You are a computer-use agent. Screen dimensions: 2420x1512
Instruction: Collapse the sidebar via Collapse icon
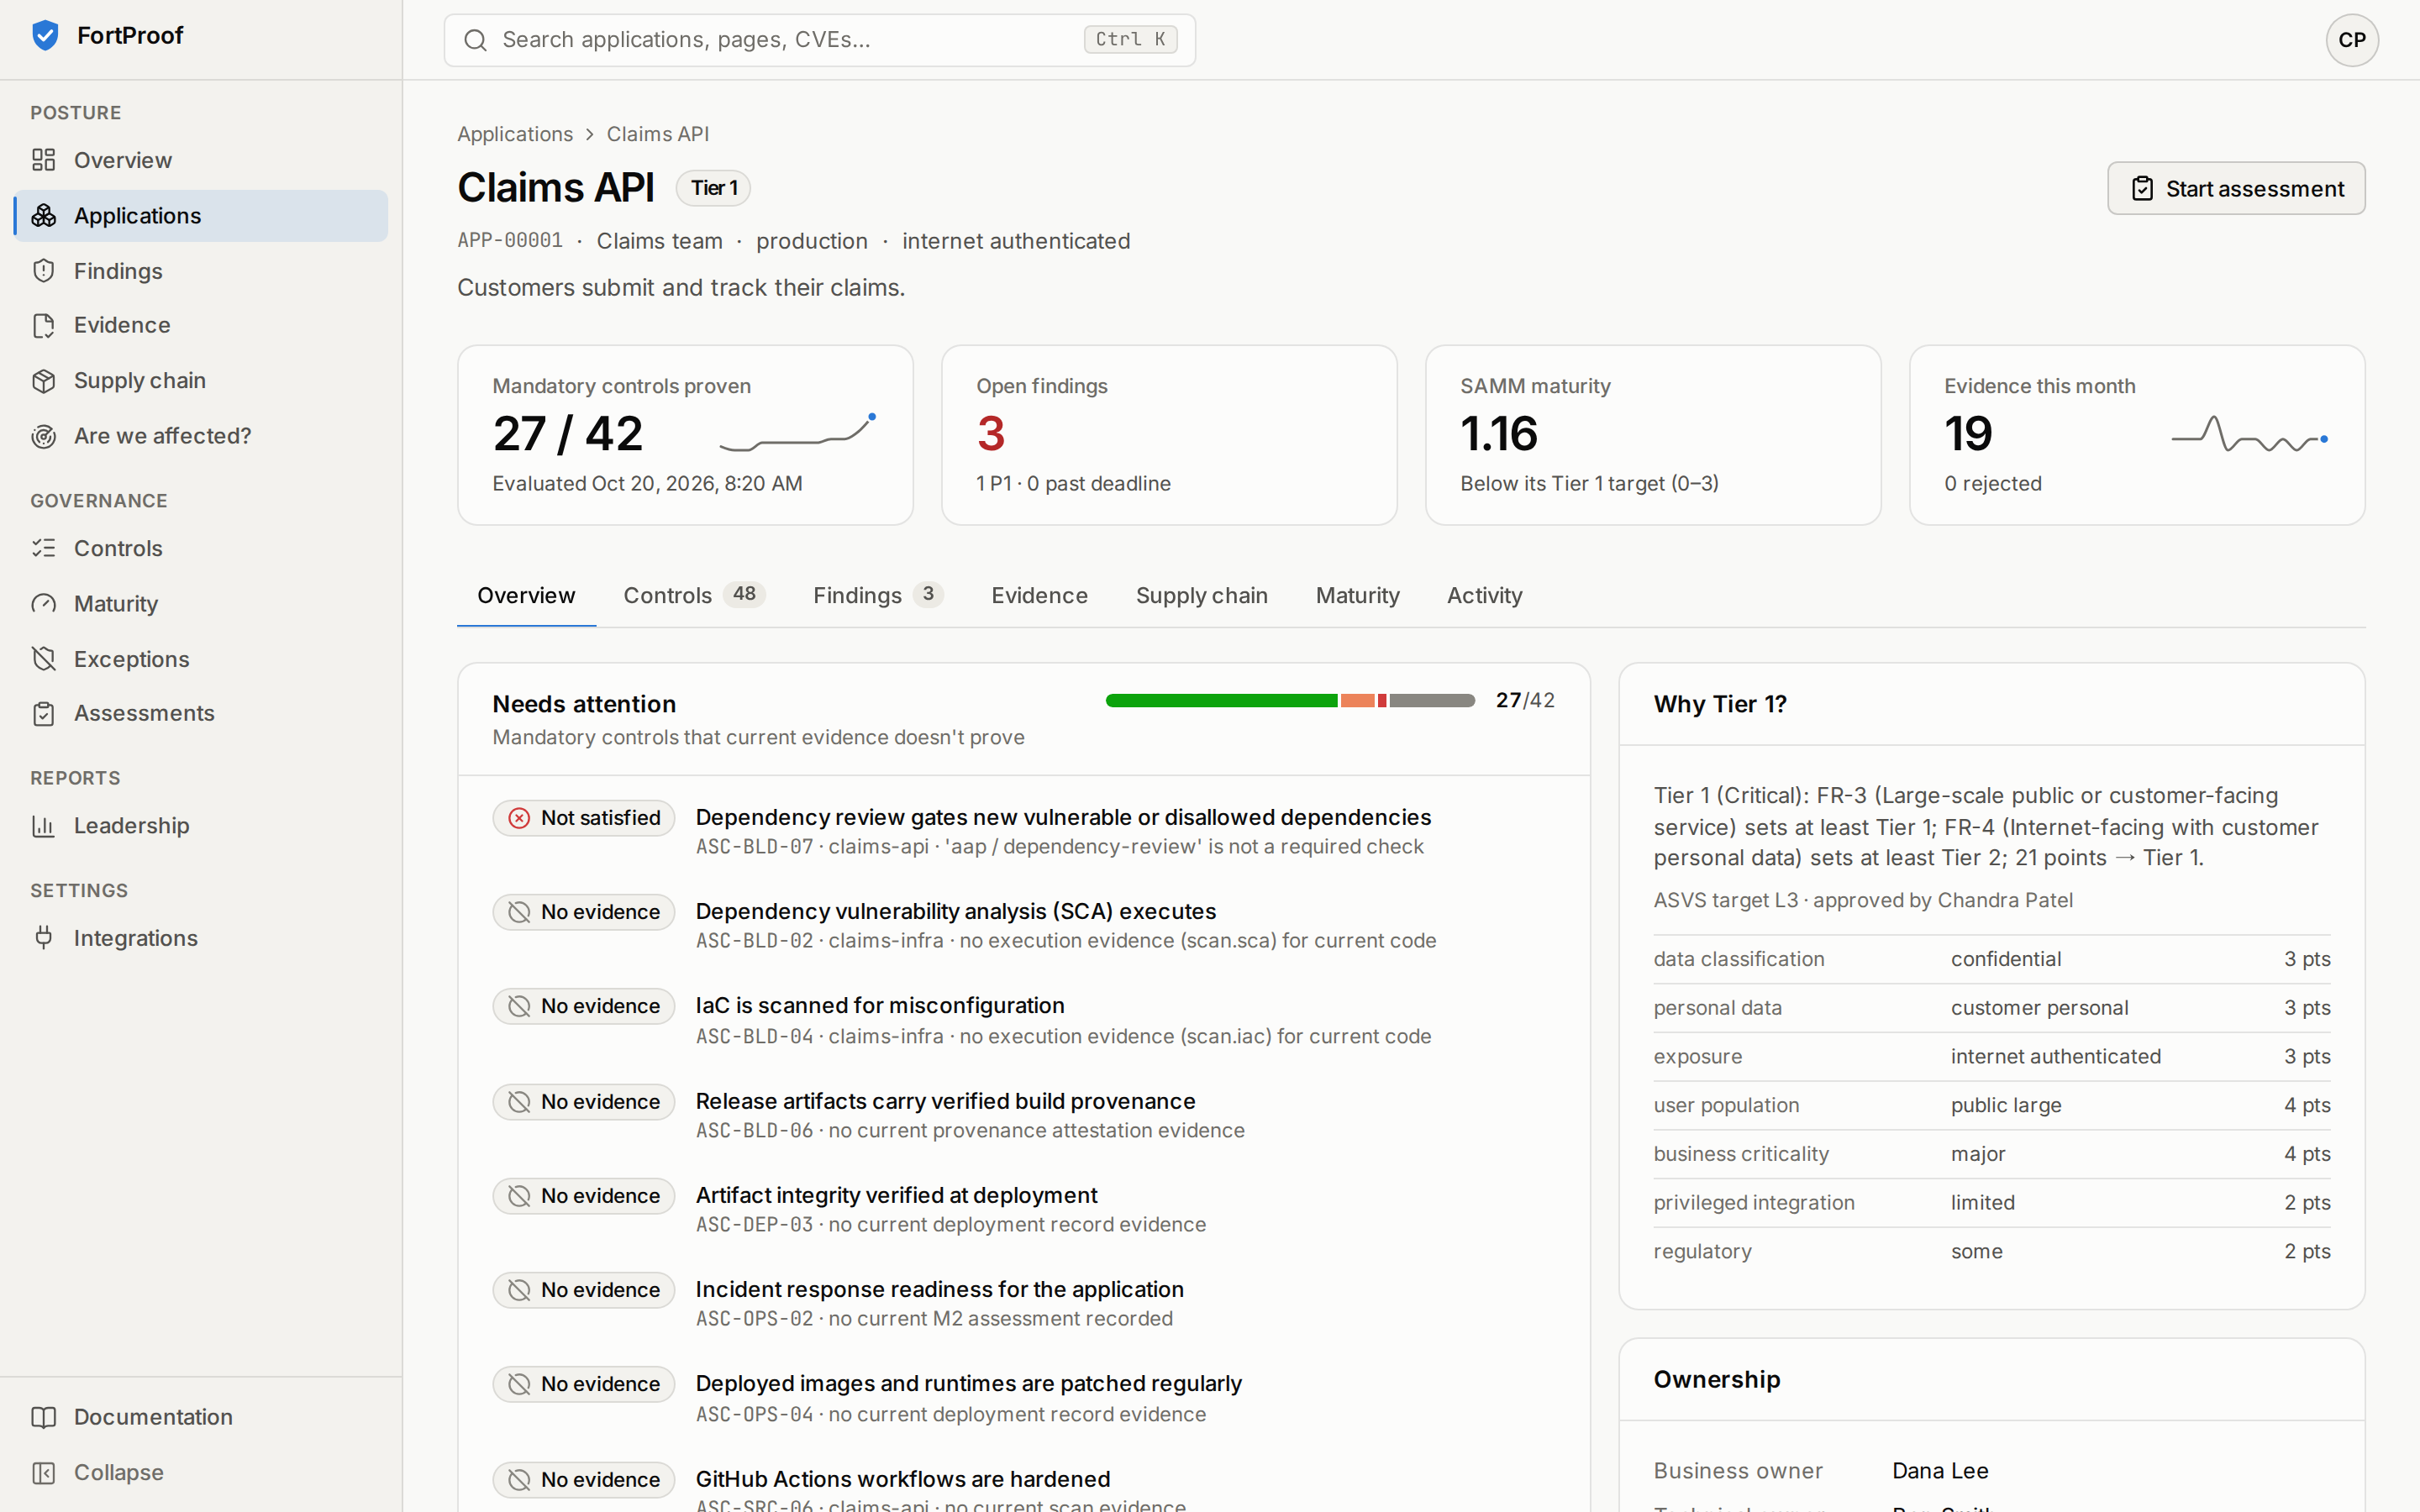tap(44, 1473)
